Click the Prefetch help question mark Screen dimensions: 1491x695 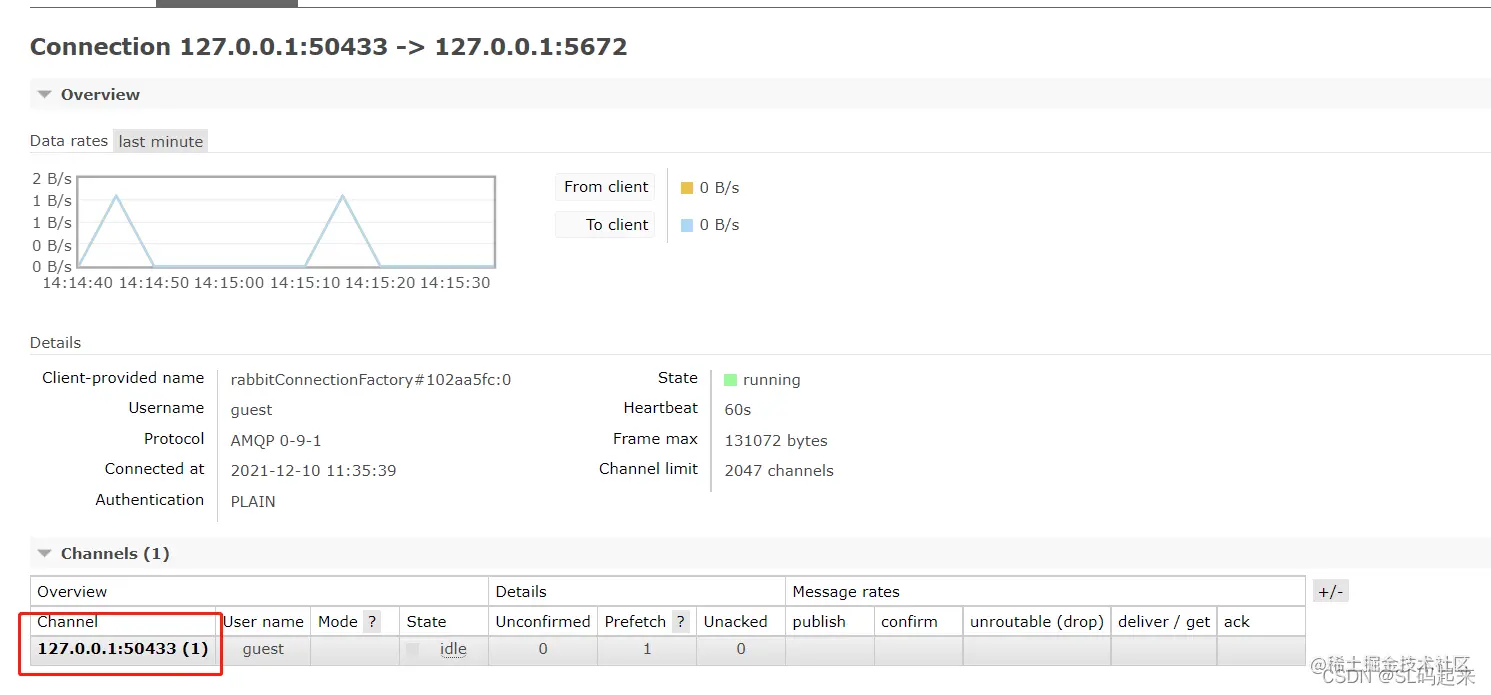pos(681,621)
